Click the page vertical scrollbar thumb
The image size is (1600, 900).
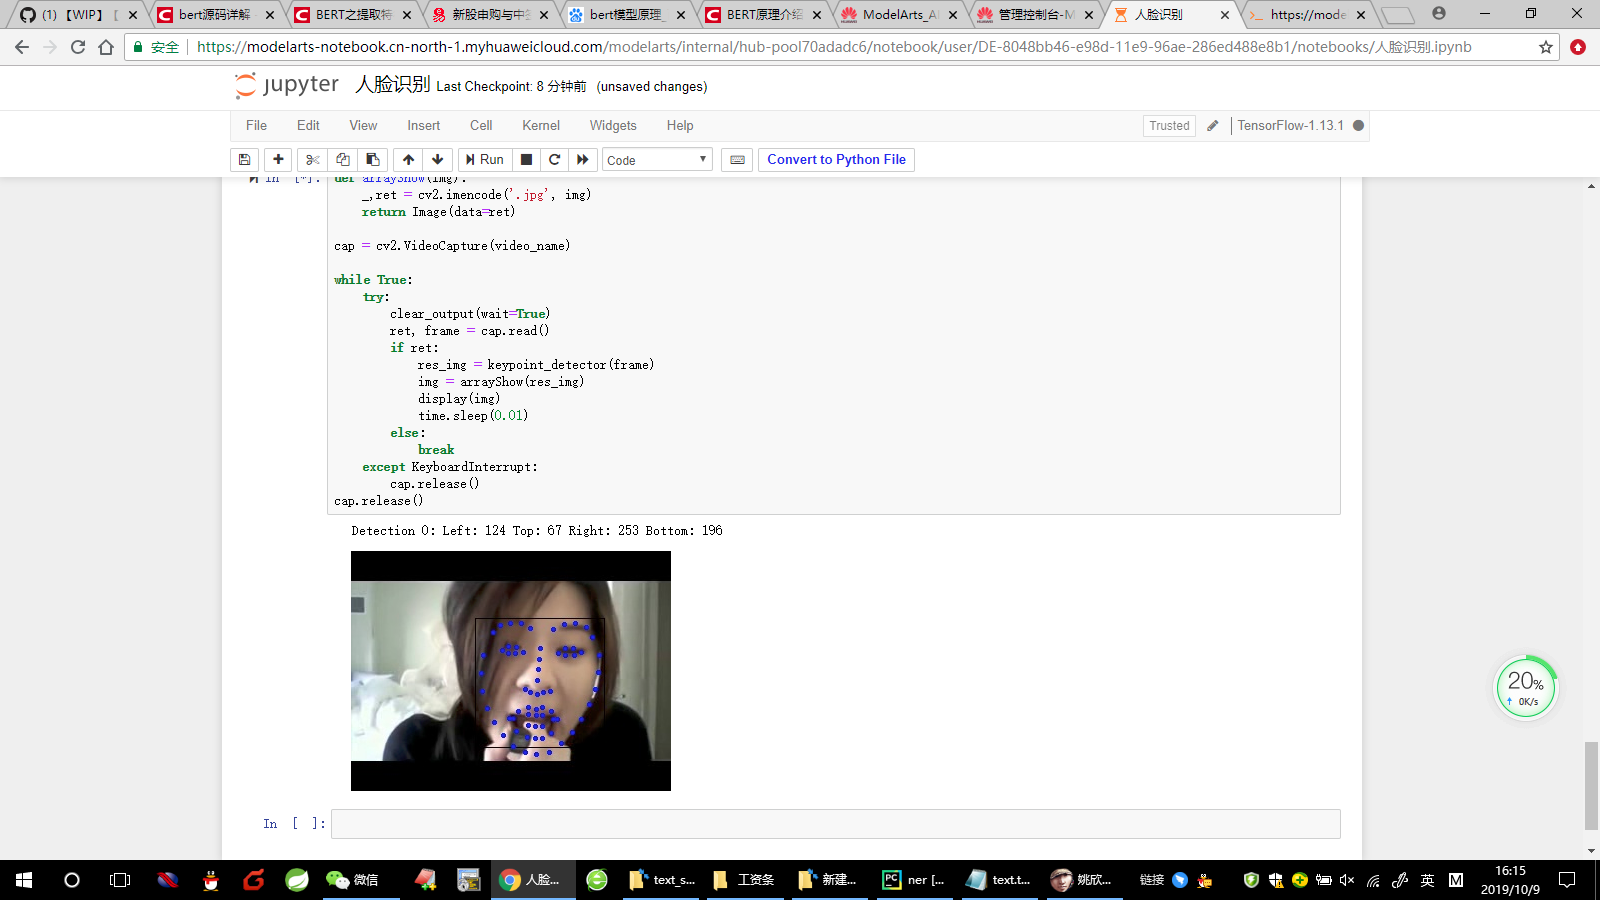1591,786
